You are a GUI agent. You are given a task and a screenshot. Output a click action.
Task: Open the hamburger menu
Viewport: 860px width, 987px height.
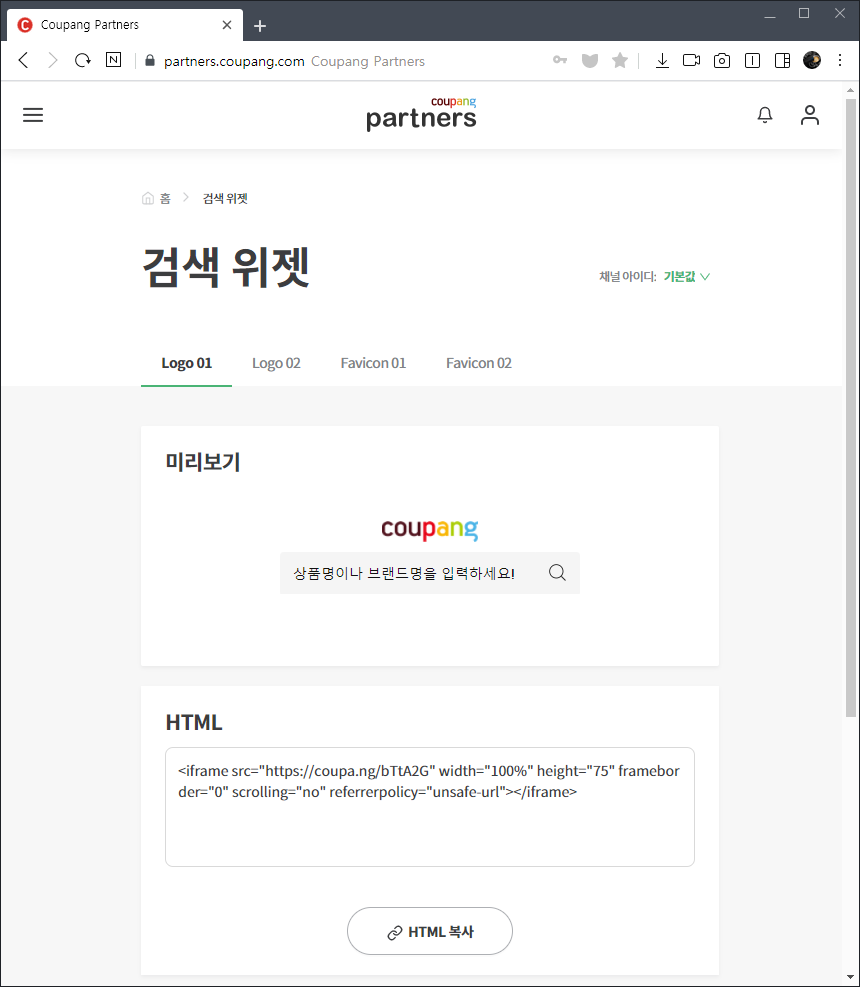coord(33,115)
